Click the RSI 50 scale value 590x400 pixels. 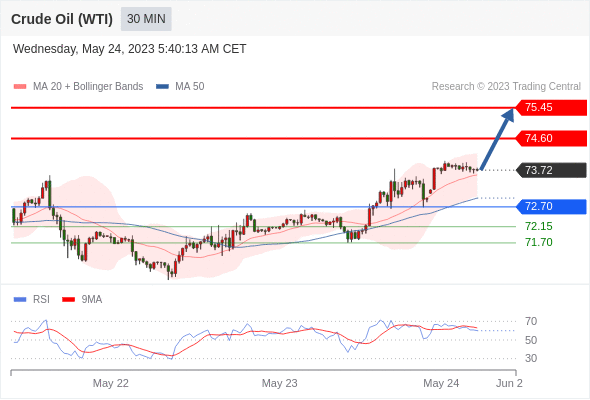point(531,340)
